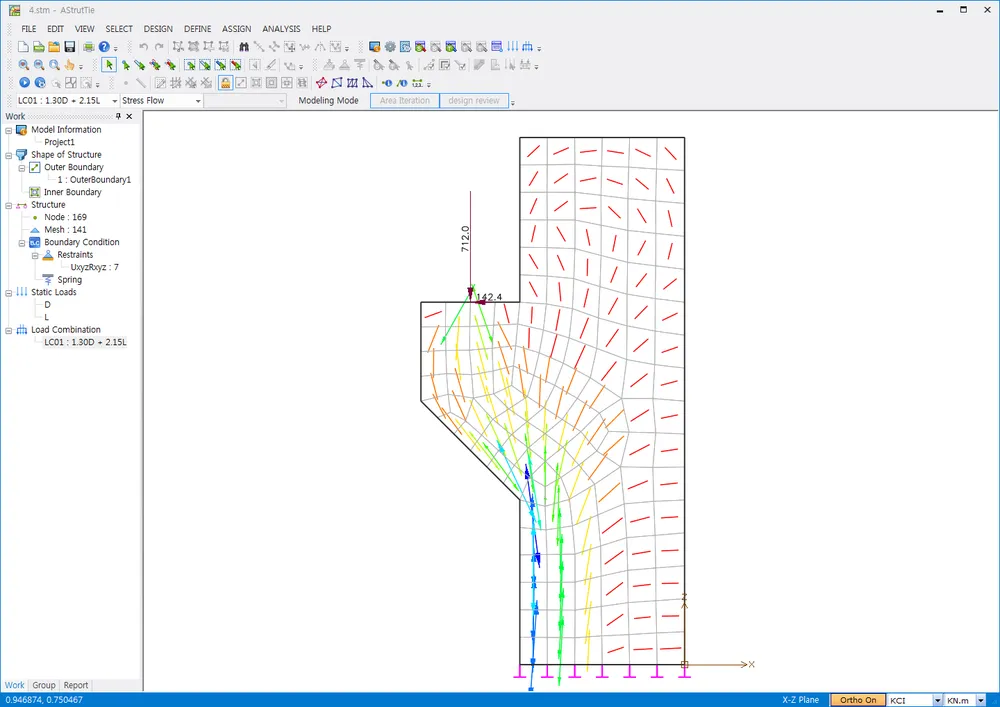
Task: Select LC01 : 1.30D + 2.15L tree item
Action: coord(85,342)
